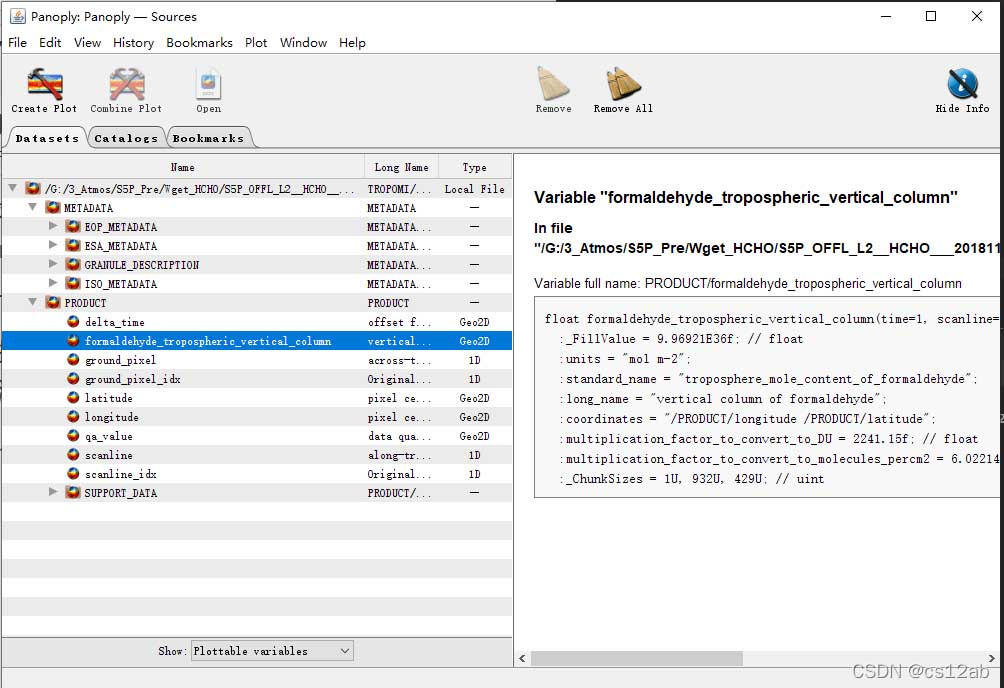The width and height of the screenshot is (1004, 688).
Task: Click the Hide Info icon
Action: (x=962, y=84)
